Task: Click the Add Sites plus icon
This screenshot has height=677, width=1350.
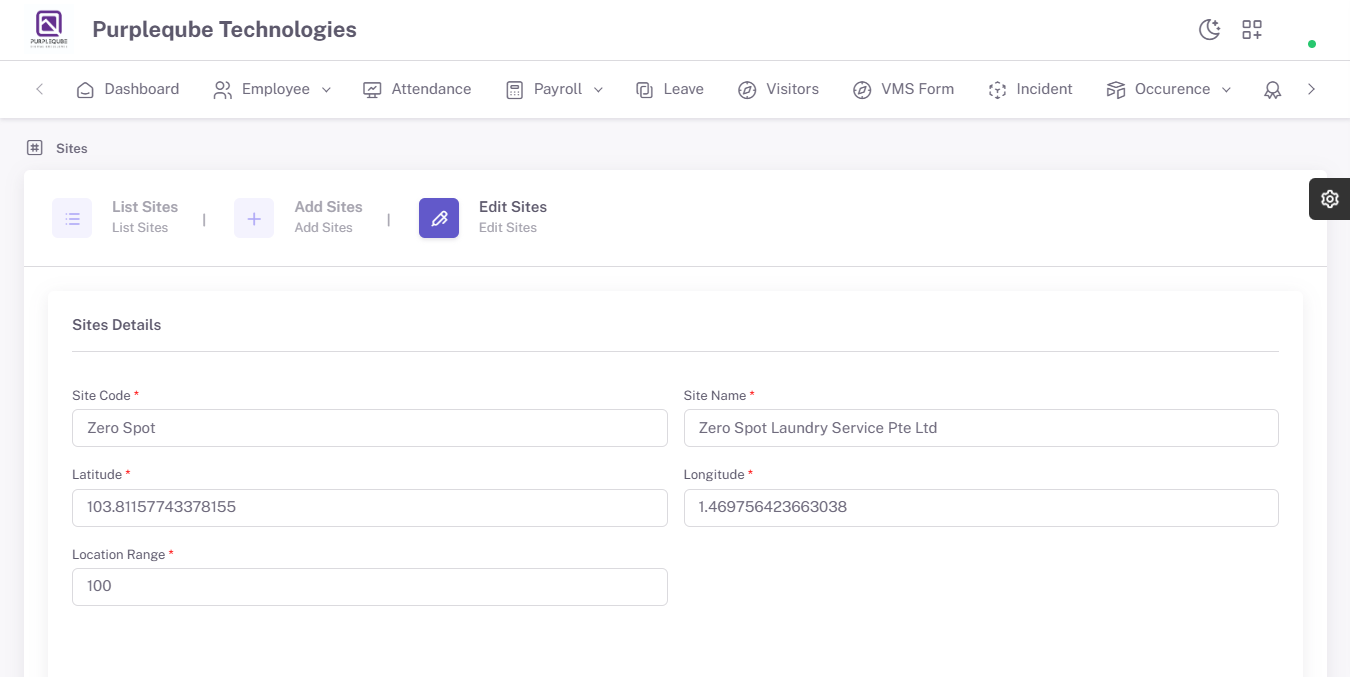Action: (254, 218)
